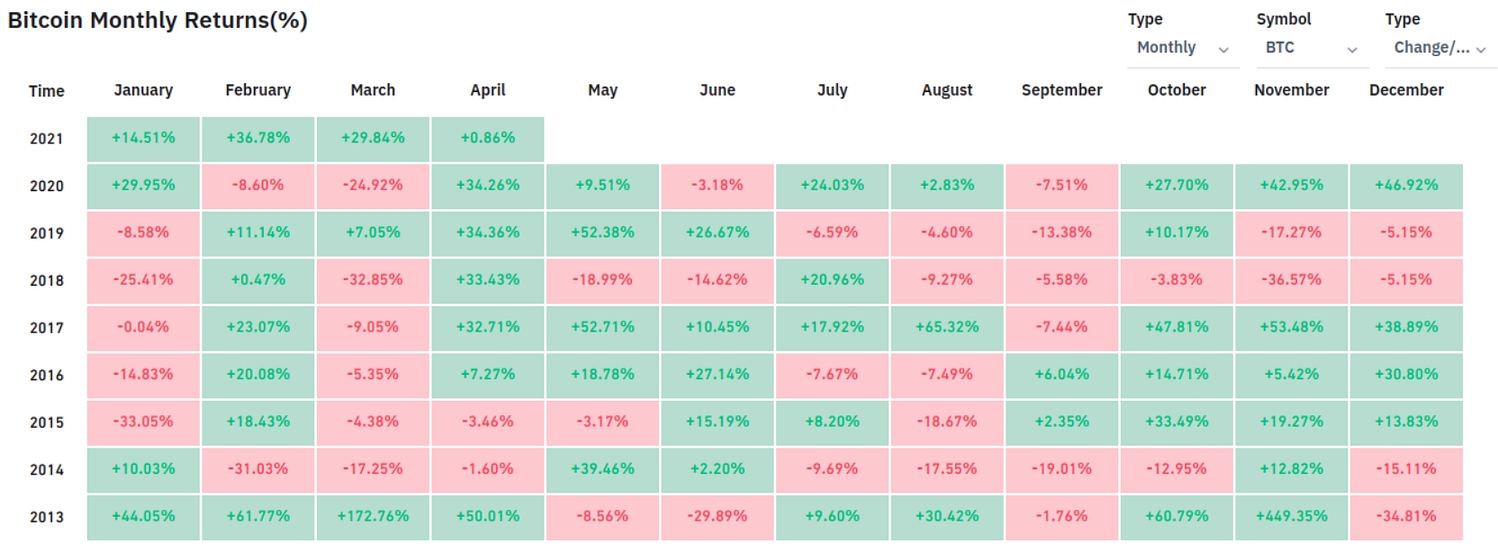Click the September column header
This screenshot has height=555, width=1498.
click(x=1061, y=90)
